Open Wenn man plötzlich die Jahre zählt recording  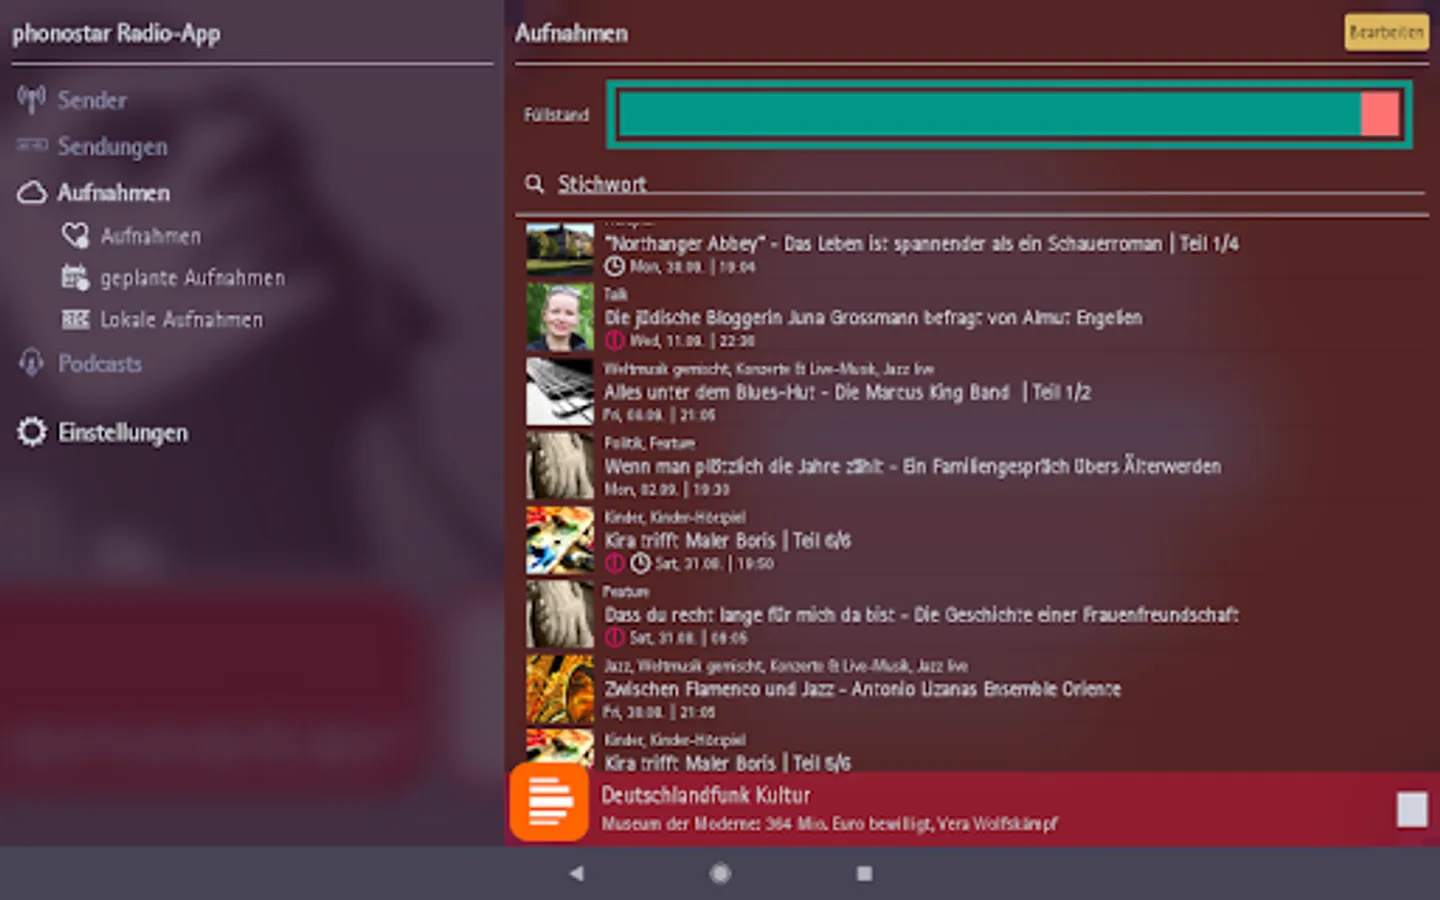point(912,466)
